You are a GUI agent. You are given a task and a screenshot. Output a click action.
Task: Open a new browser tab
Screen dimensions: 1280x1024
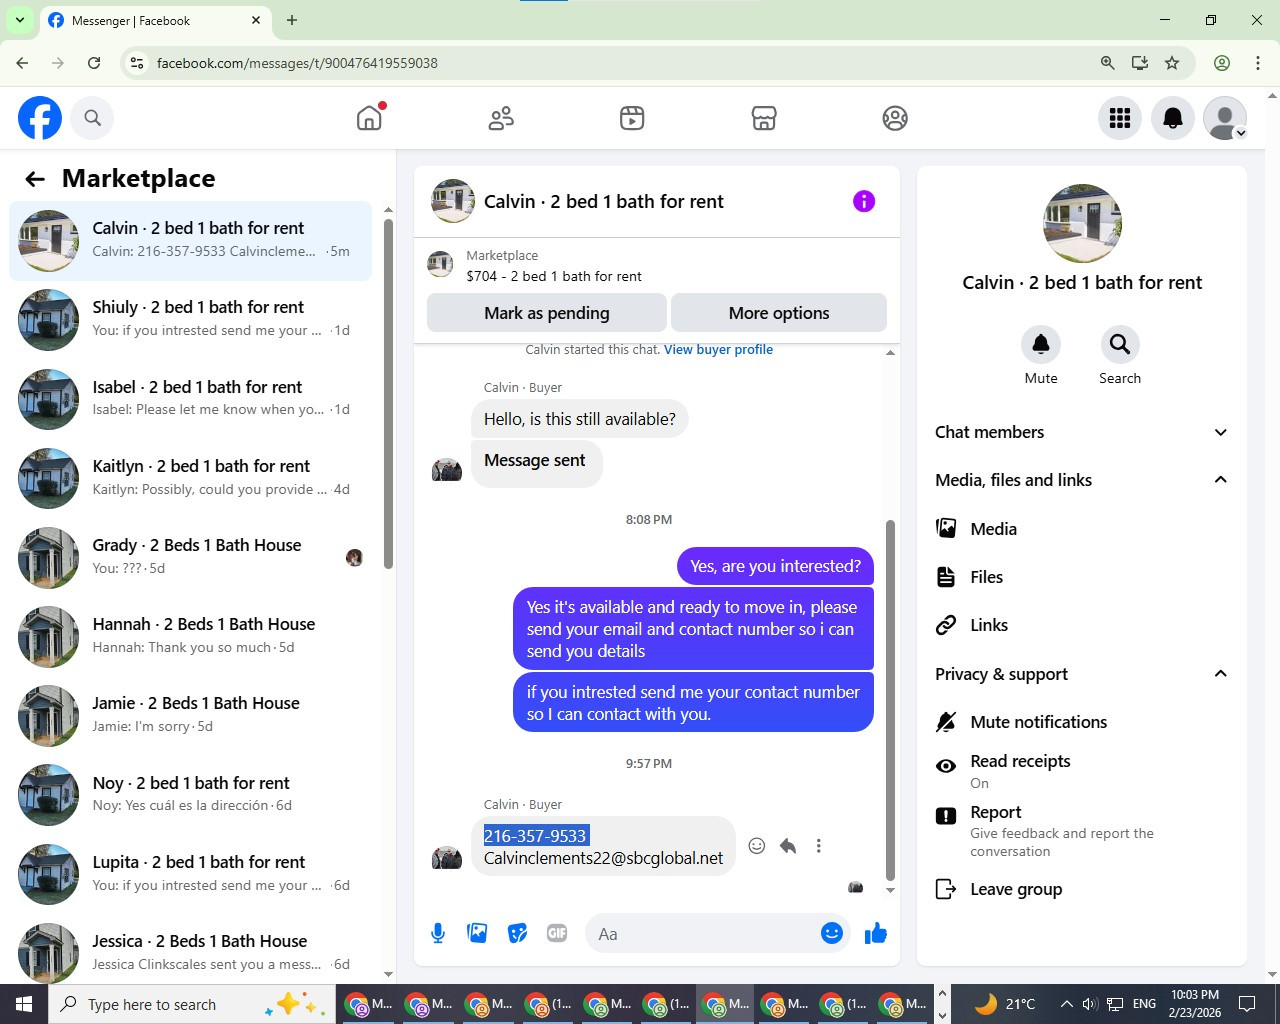[x=292, y=20]
